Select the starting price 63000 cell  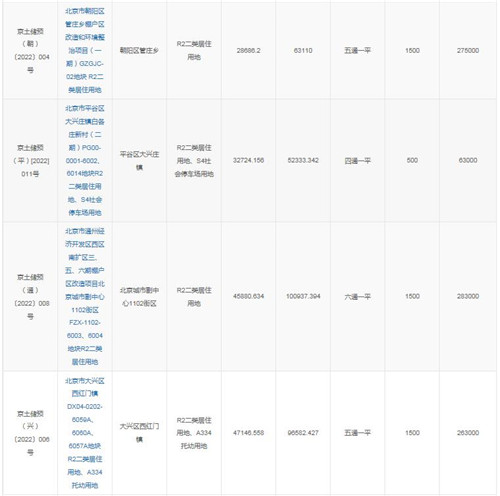tap(468, 160)
